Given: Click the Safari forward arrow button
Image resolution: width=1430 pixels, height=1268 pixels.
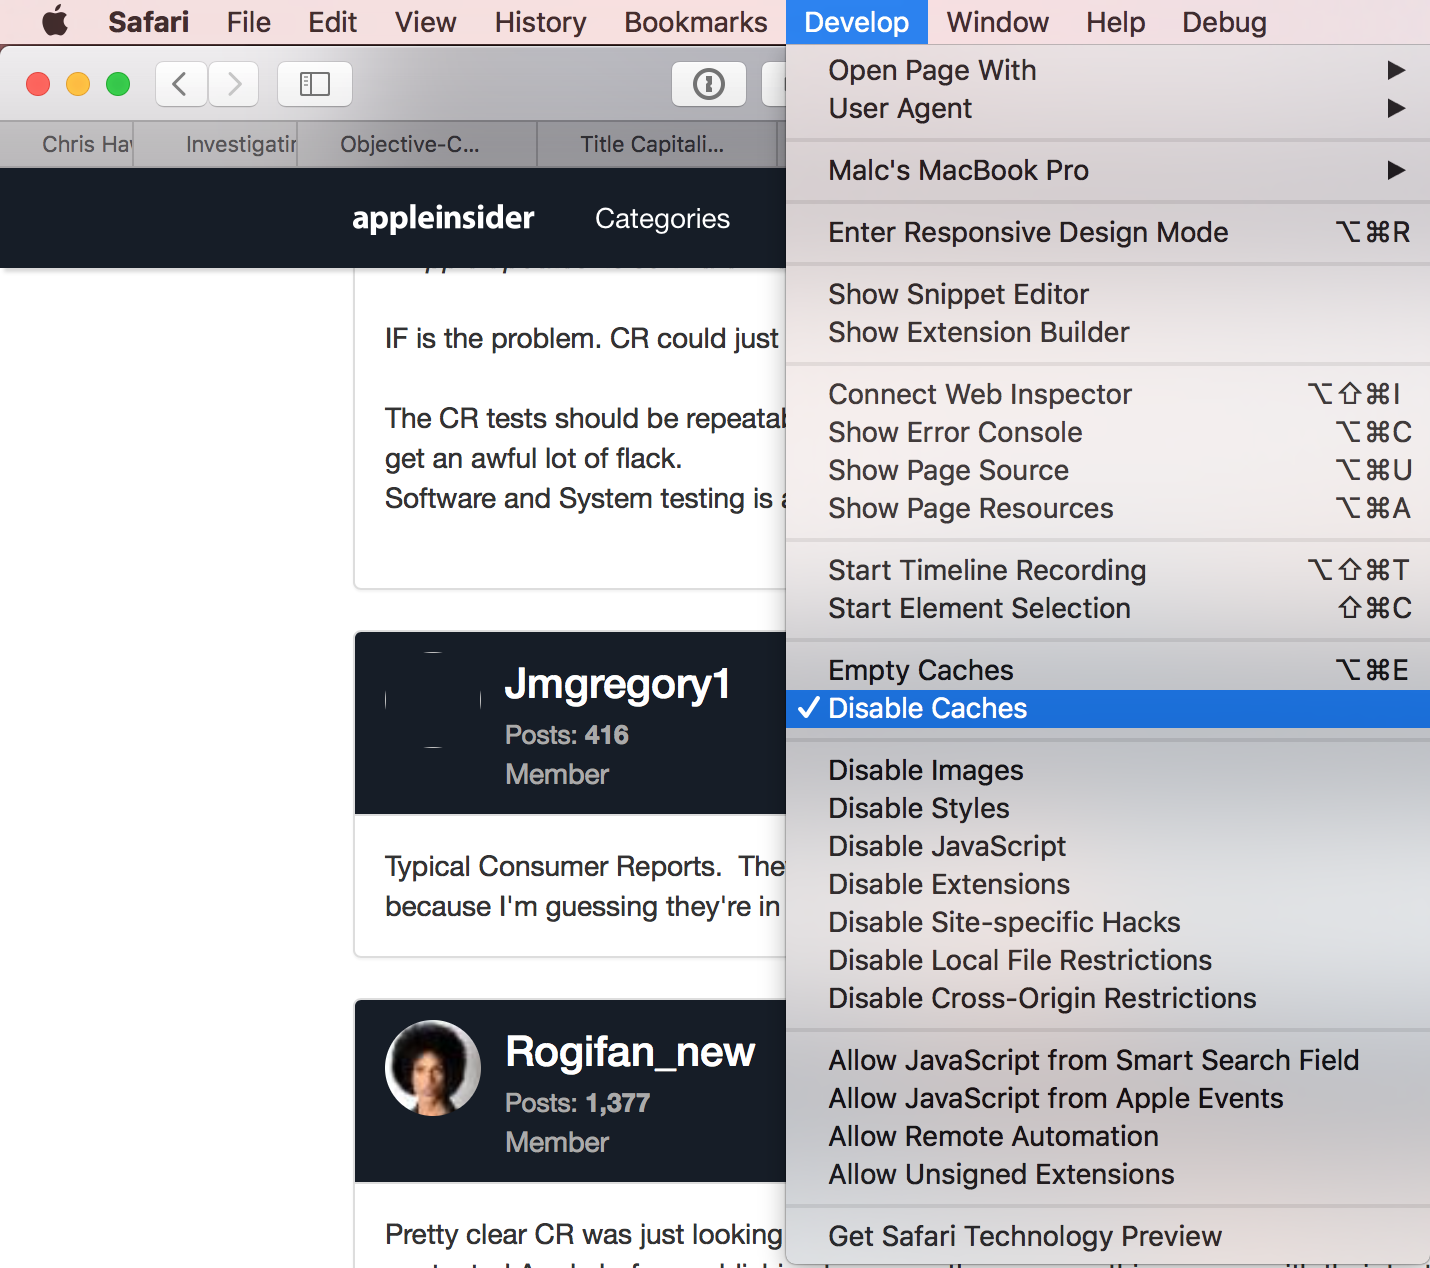Looking at the screenshot, I should pyautogui.click(x=234, y=84).
